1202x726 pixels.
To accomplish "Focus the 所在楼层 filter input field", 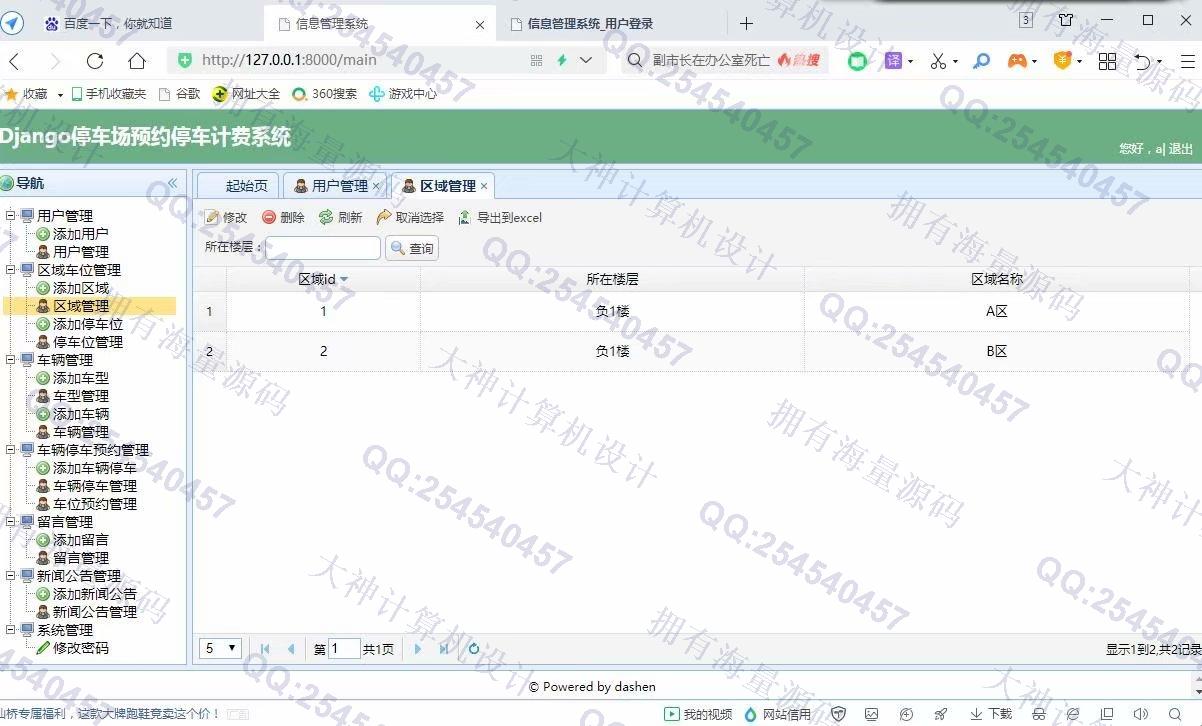I will click(323, 247).
